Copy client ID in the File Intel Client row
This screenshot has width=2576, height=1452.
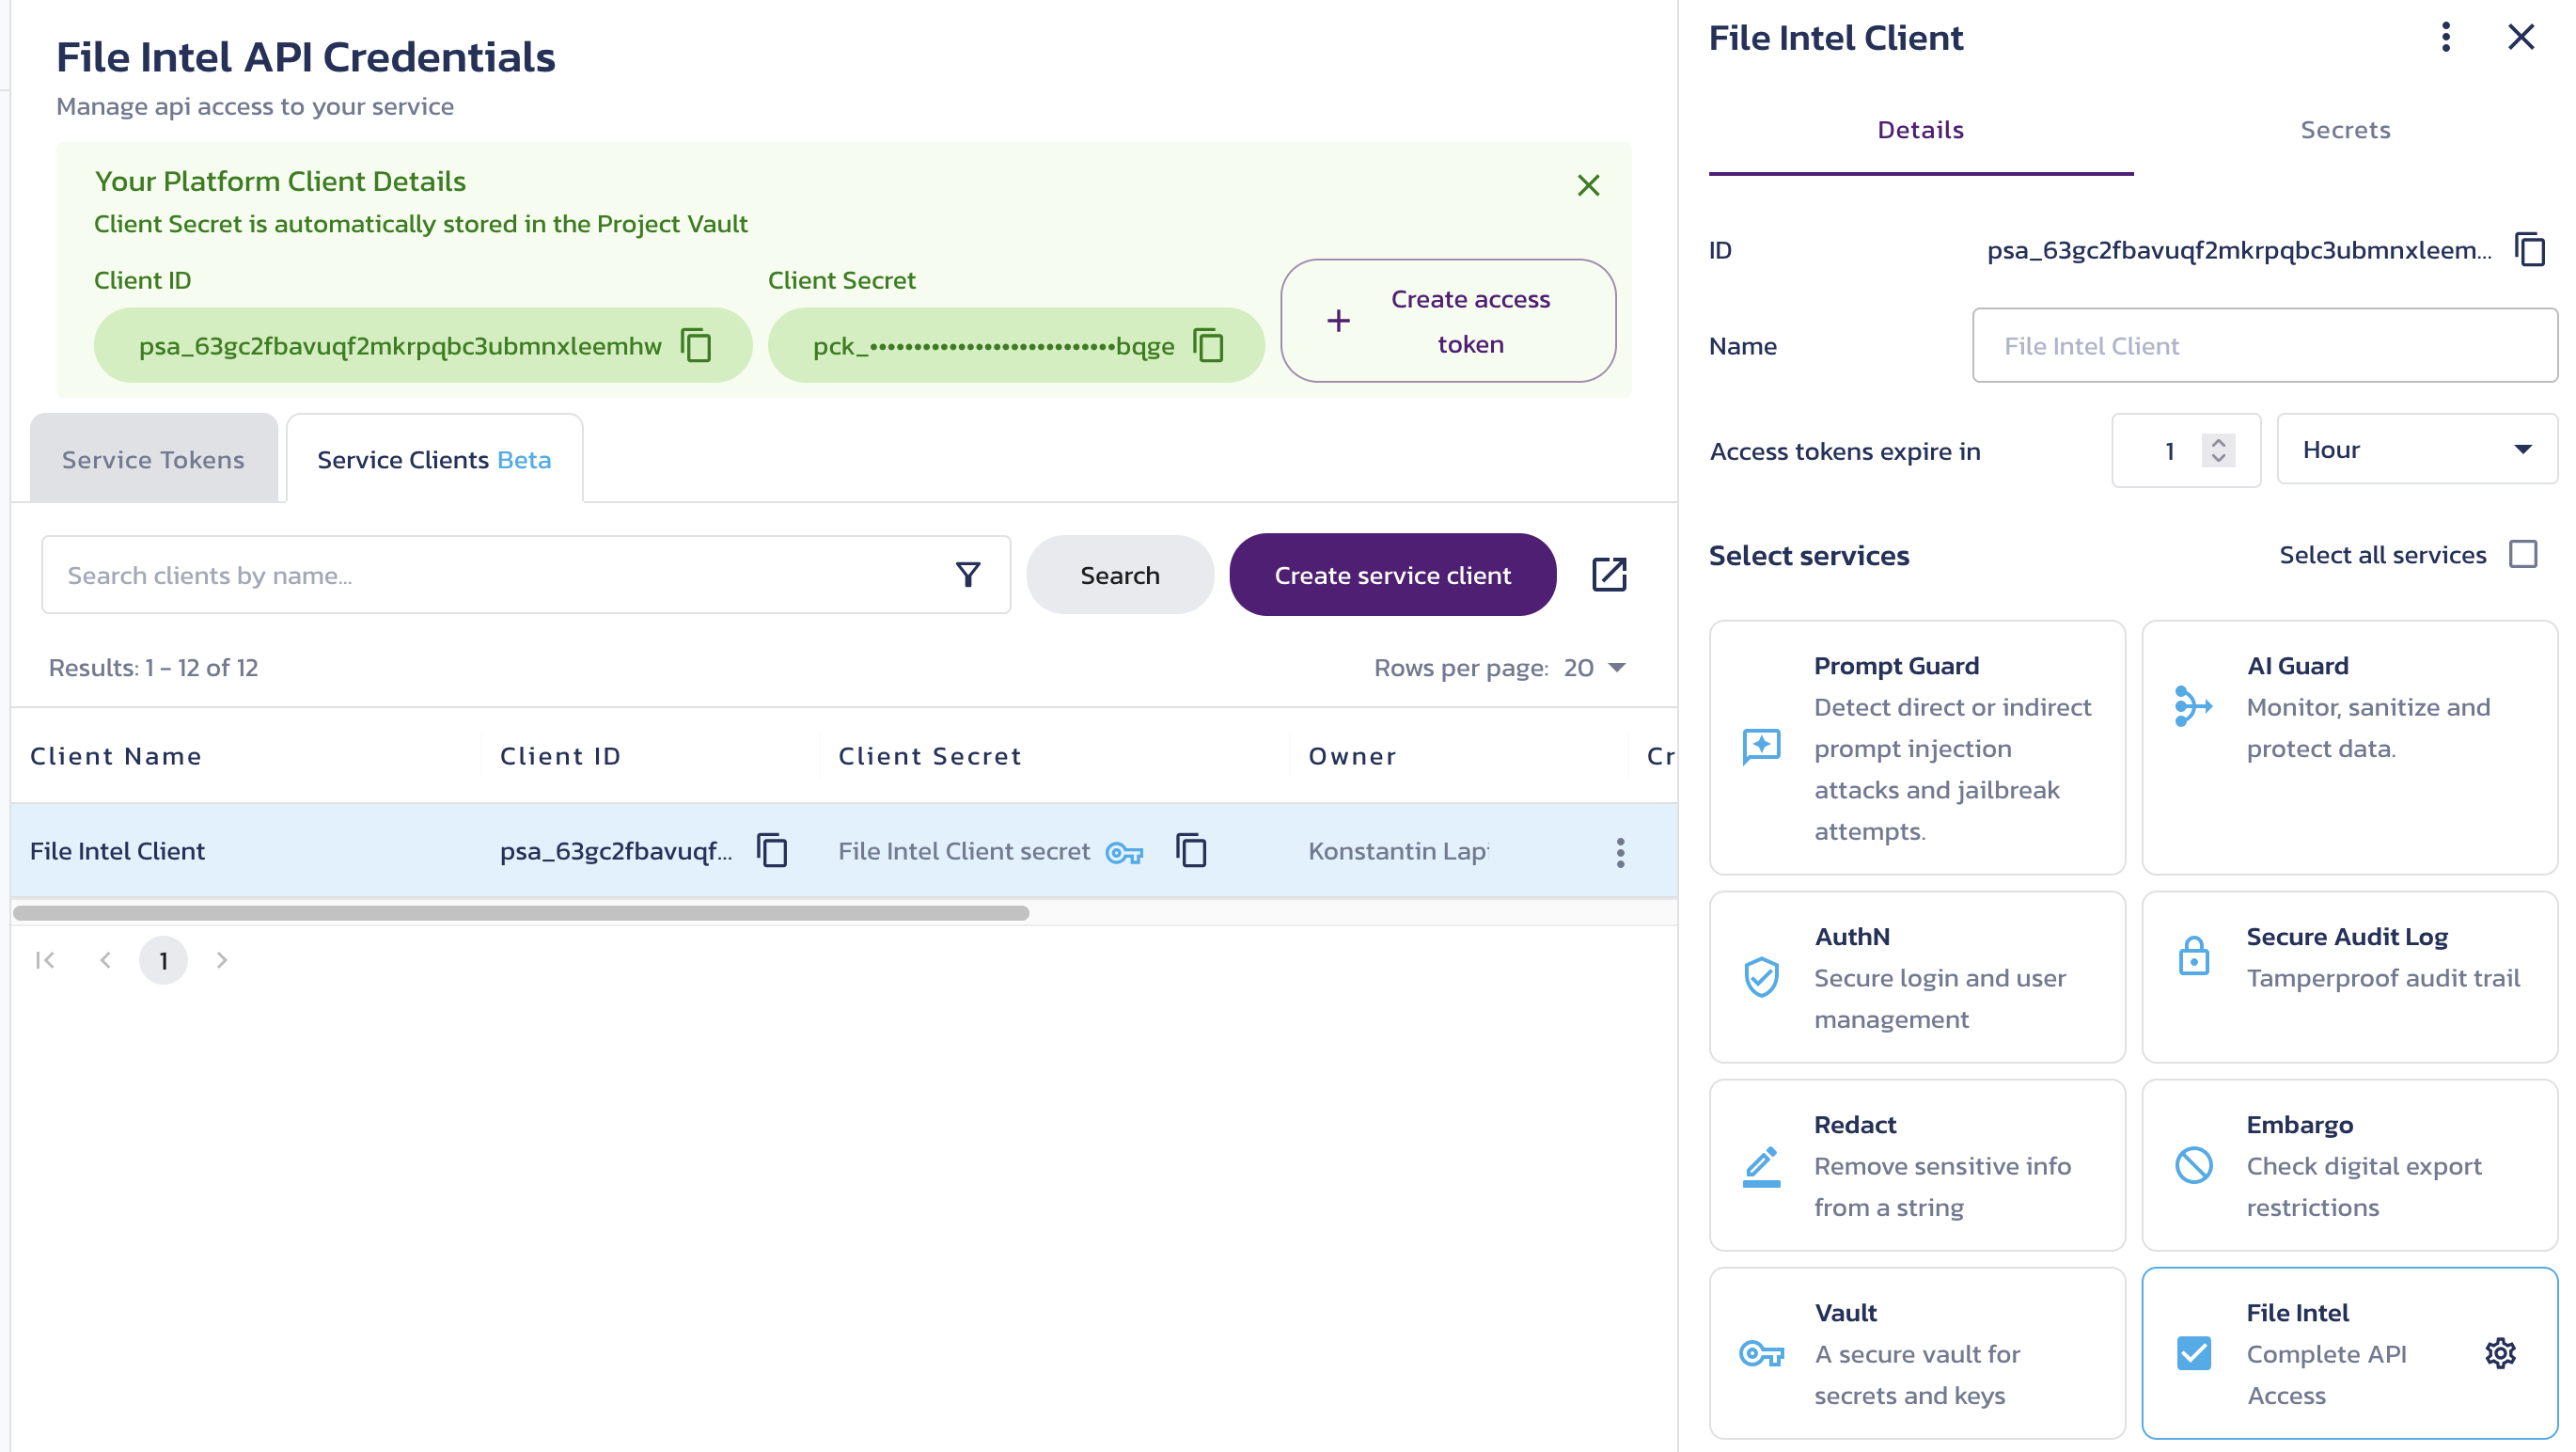coord(772,851)
